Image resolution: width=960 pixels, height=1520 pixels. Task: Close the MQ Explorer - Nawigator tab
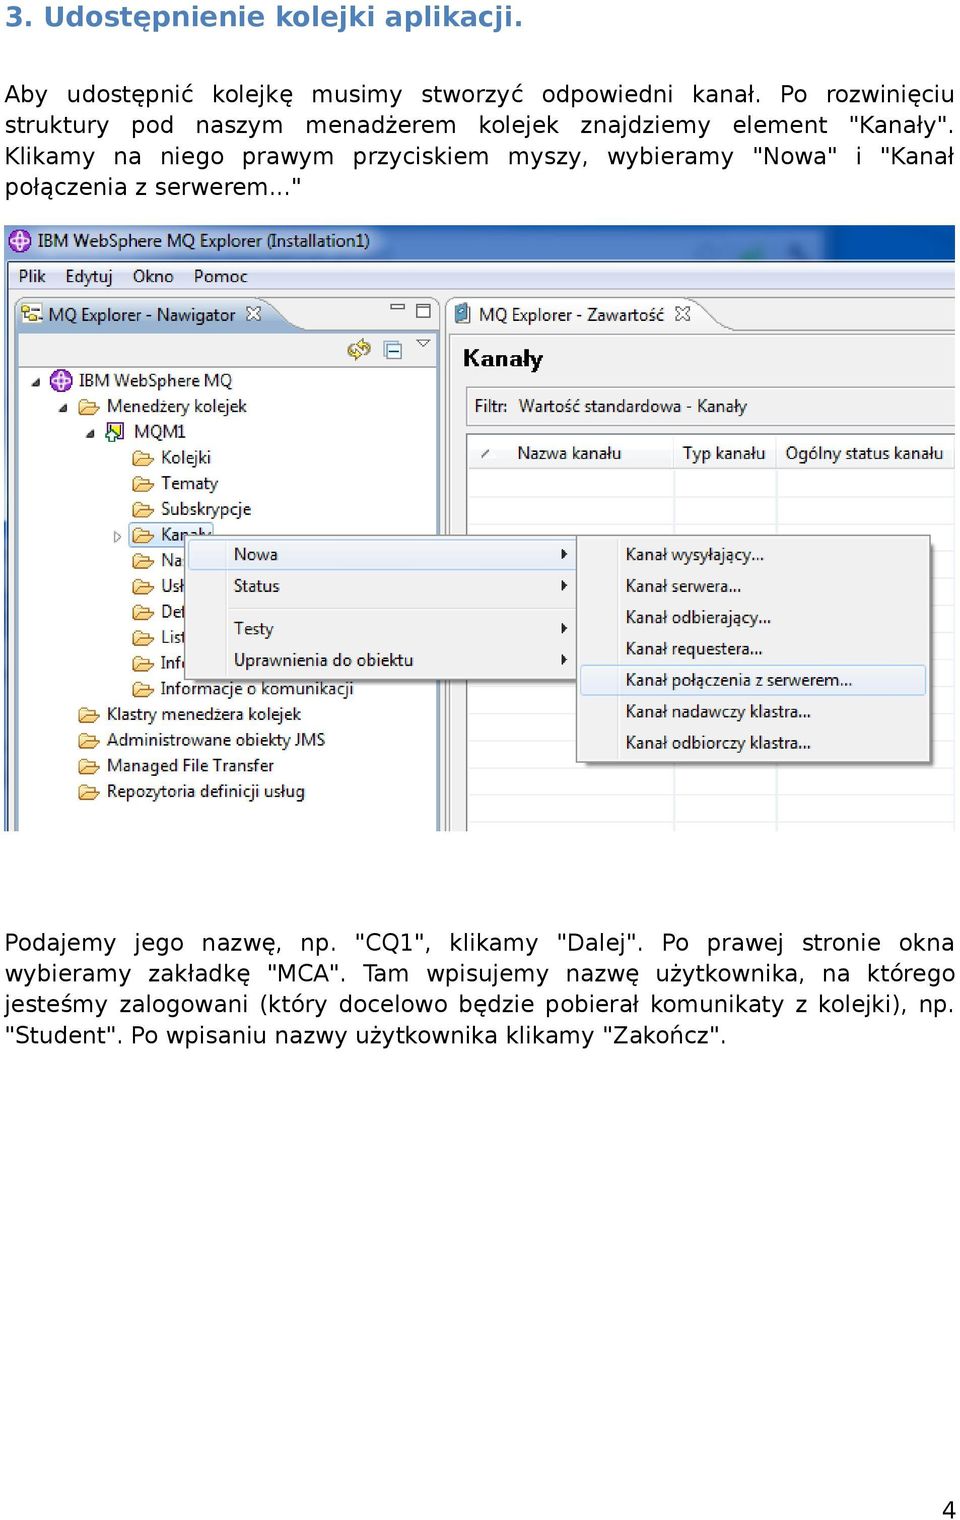pyautogui.click(x=253, y=313)
